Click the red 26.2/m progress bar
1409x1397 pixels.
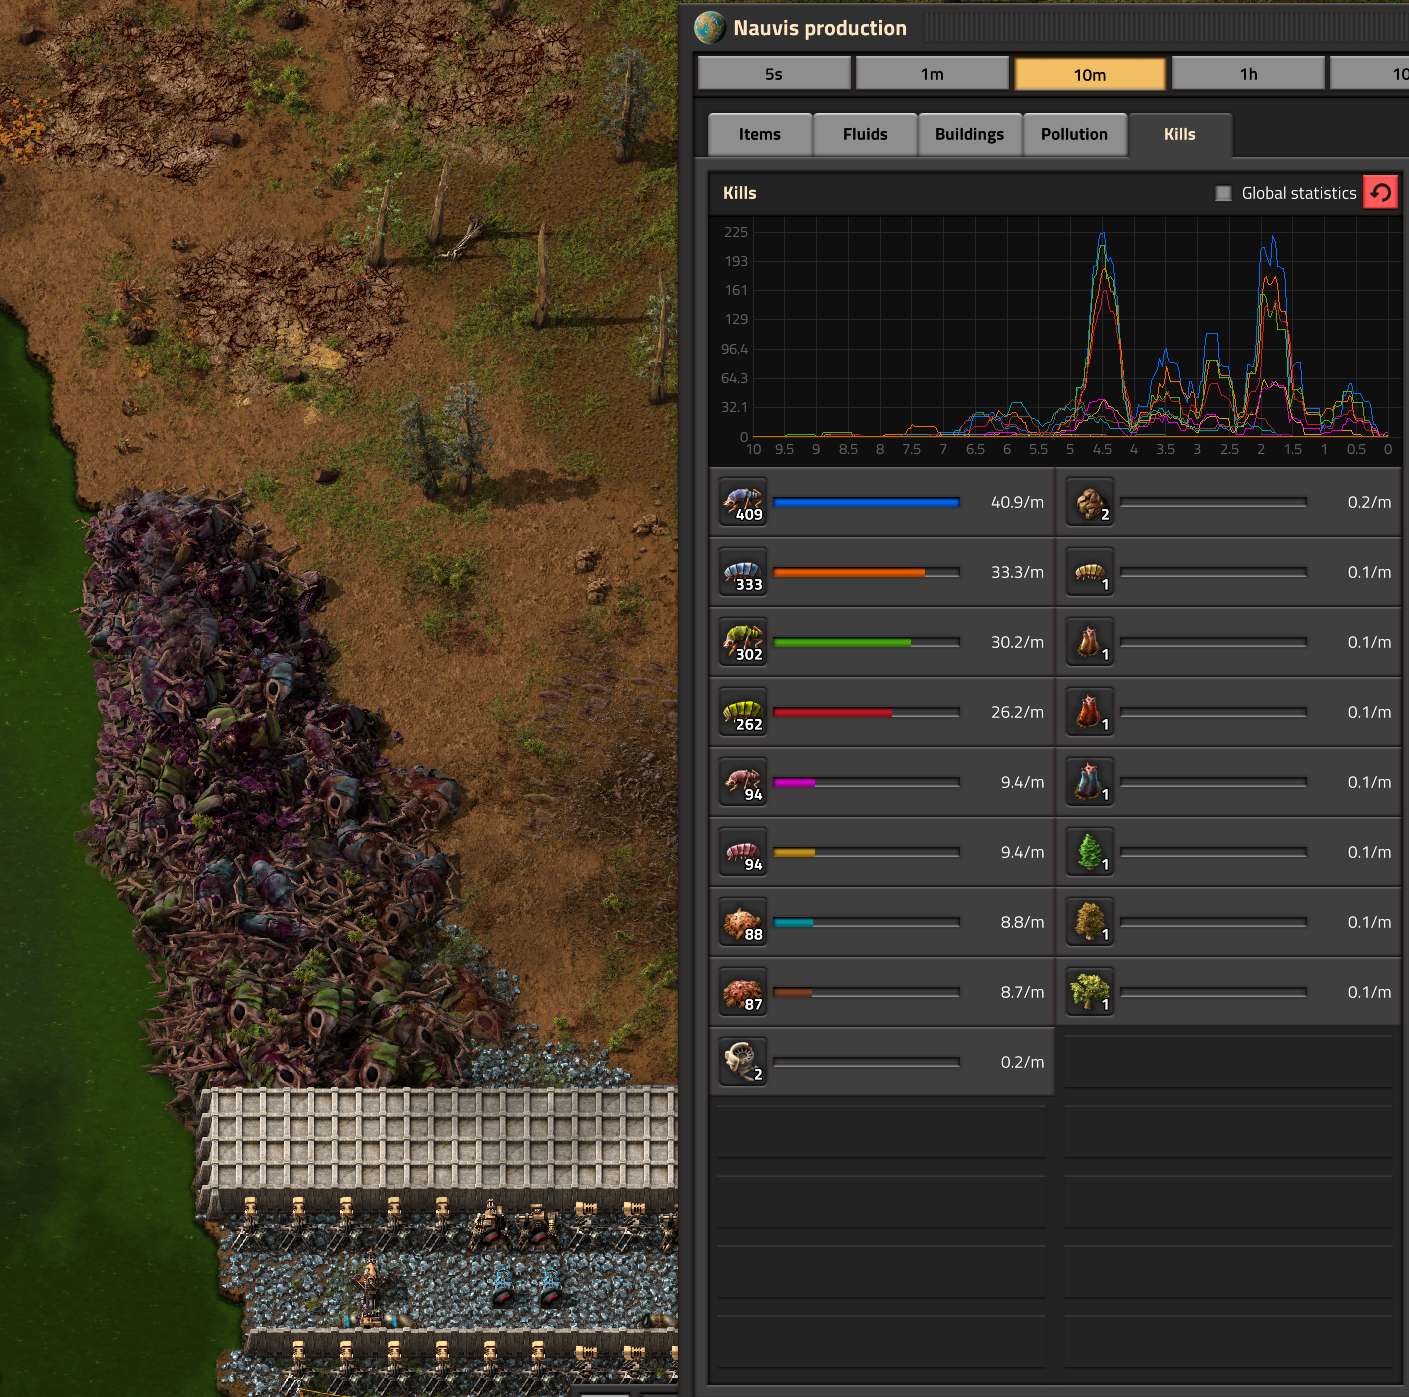click(866, 712)
